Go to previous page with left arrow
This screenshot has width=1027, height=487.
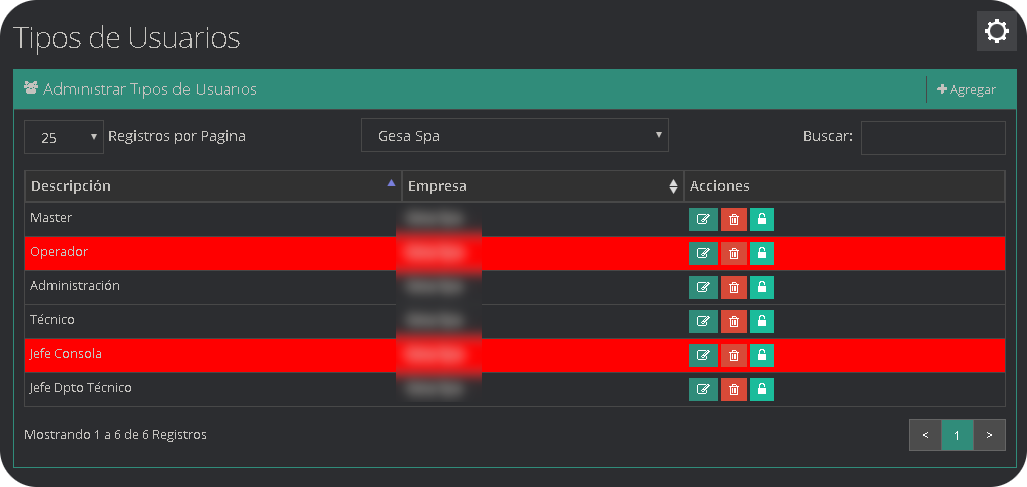(x=925, y=435)
